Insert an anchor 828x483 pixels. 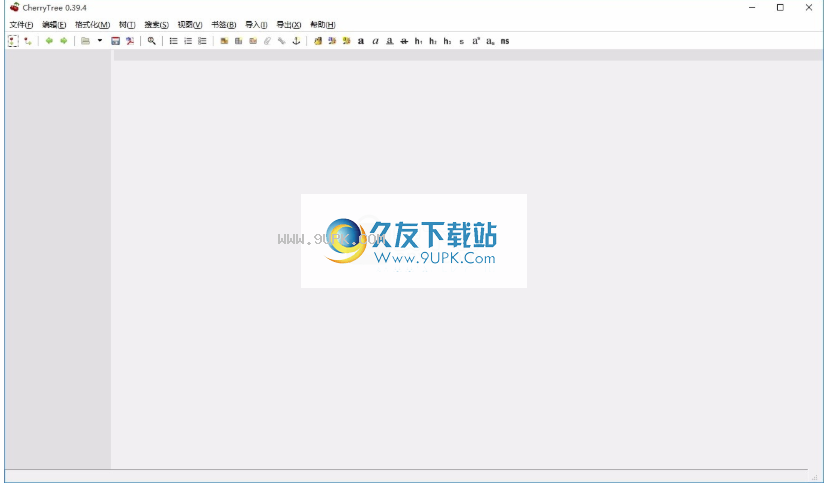coord(296,41)
